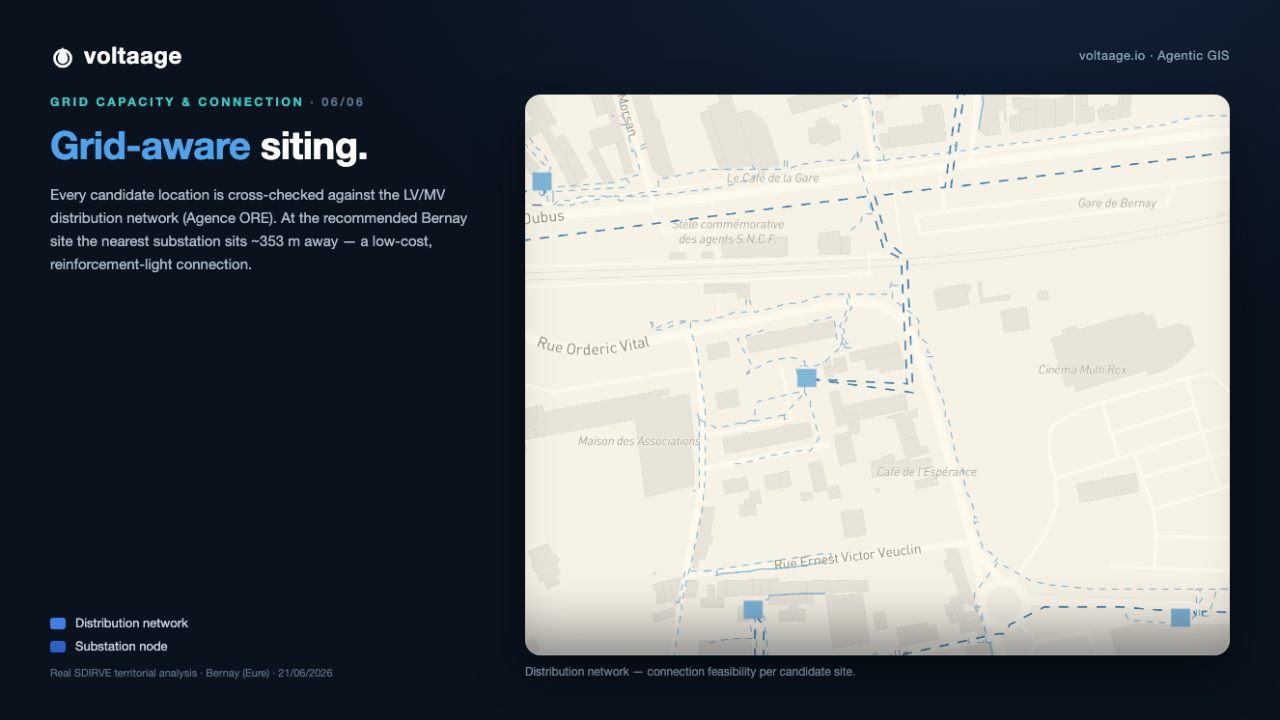The height and width of the screenshot is (720, 1280).
Task: Click the Cinéma Multi Rex map label
Action: (1082, 370)
